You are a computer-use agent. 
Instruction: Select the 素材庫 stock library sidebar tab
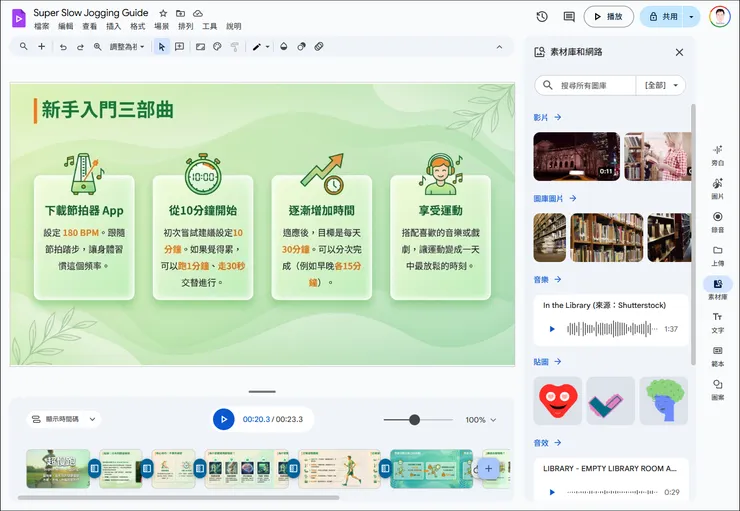717,289
